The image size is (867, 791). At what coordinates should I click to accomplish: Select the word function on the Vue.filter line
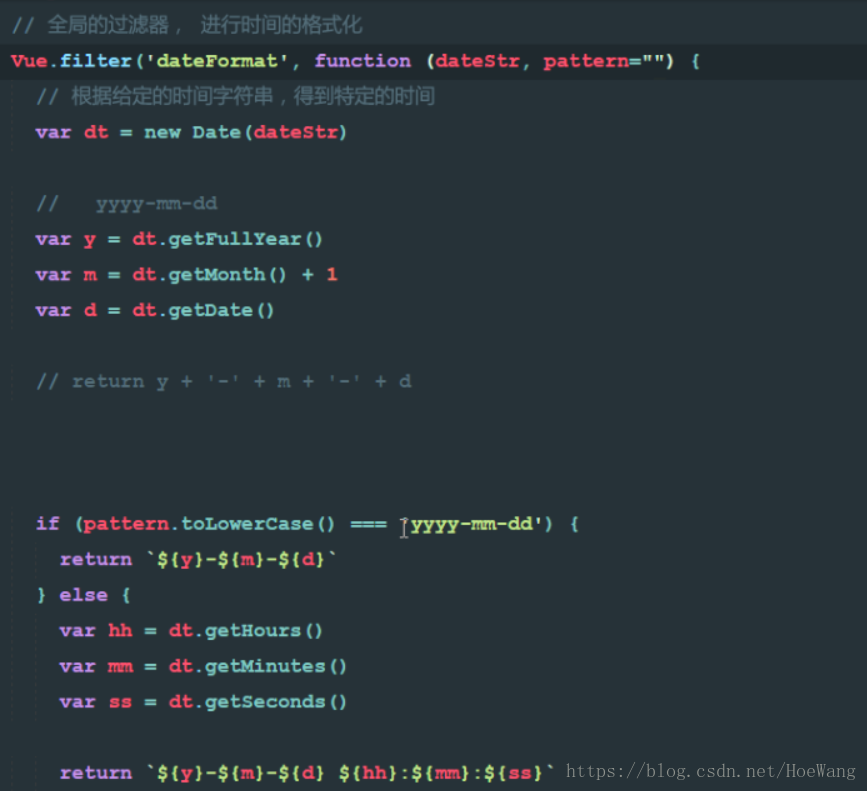coord(363,61)
